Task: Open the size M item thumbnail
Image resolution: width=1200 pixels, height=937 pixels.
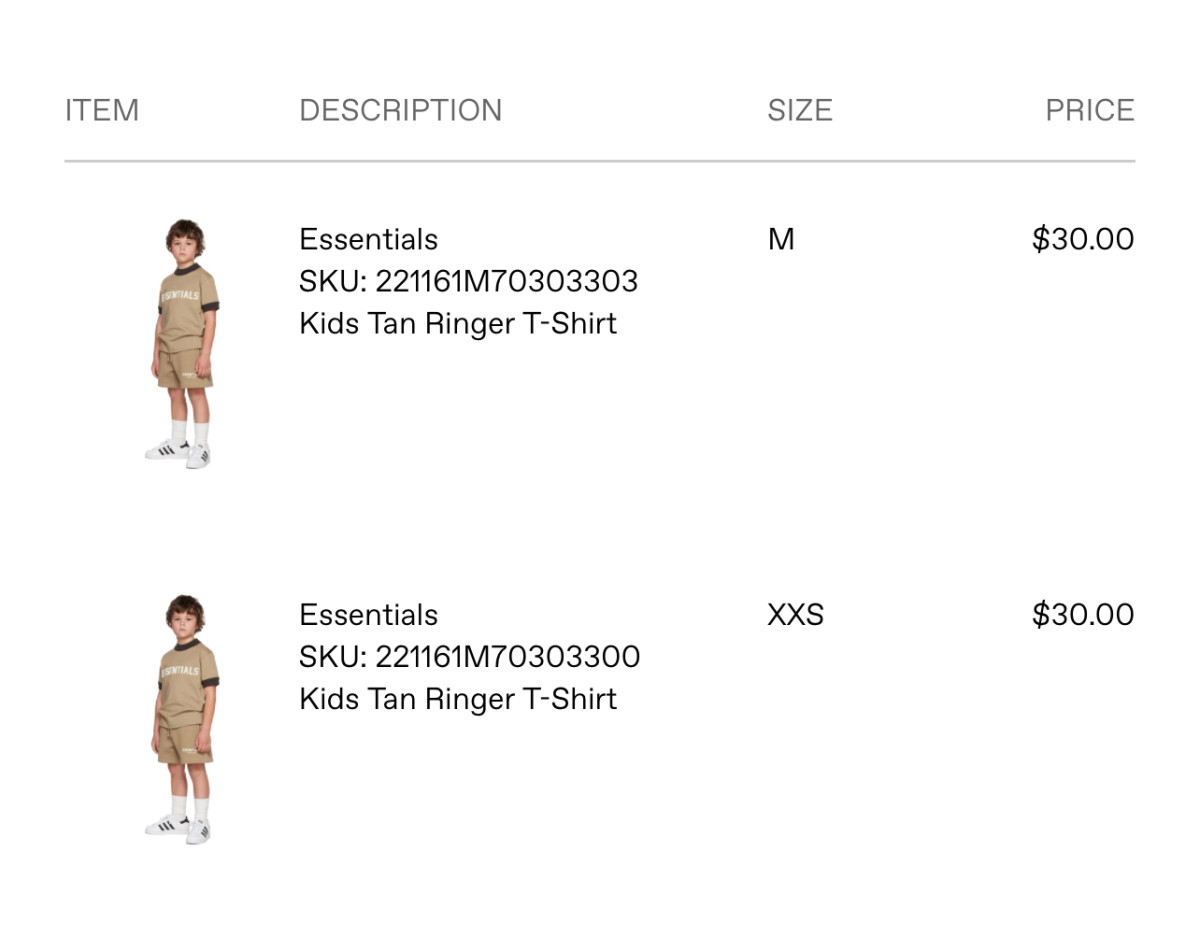Action: [x=183, y=343]
